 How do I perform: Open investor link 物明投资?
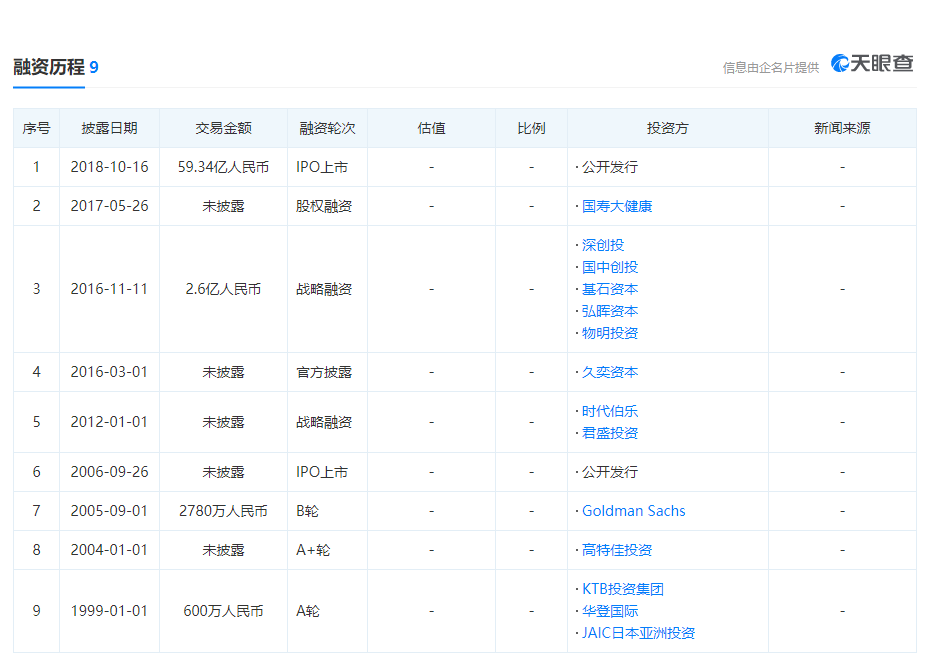click(610, 333)
